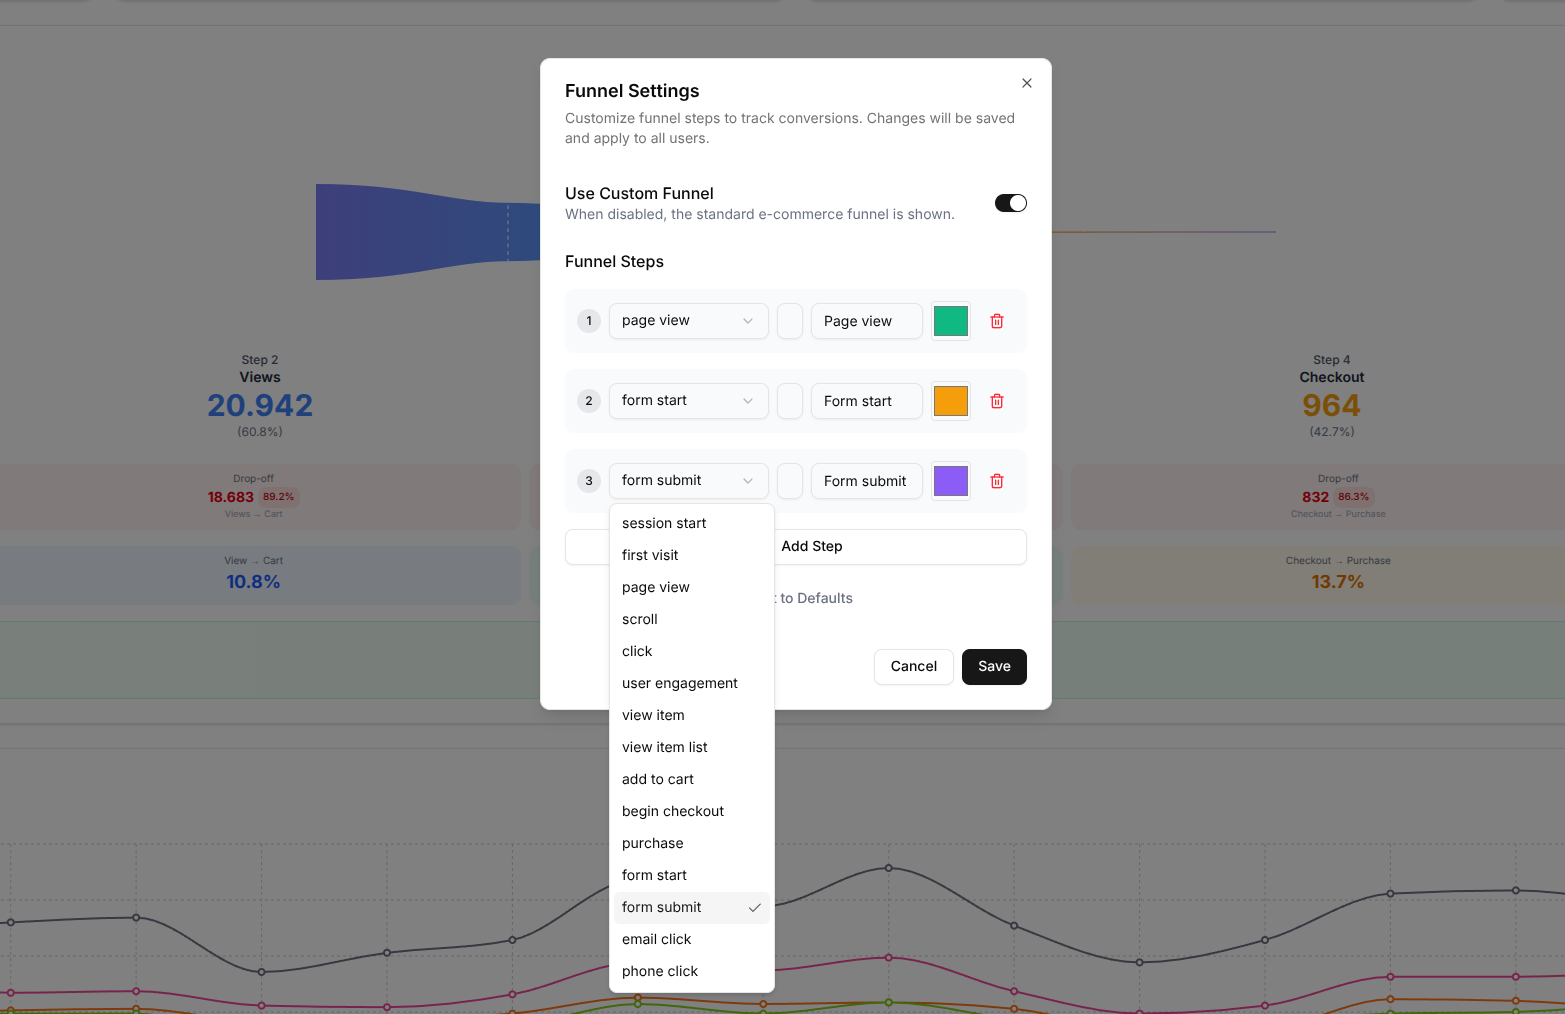Close the Funnel Settings dialog
Viewport: 1565px width, 1014px height.
1026,83
